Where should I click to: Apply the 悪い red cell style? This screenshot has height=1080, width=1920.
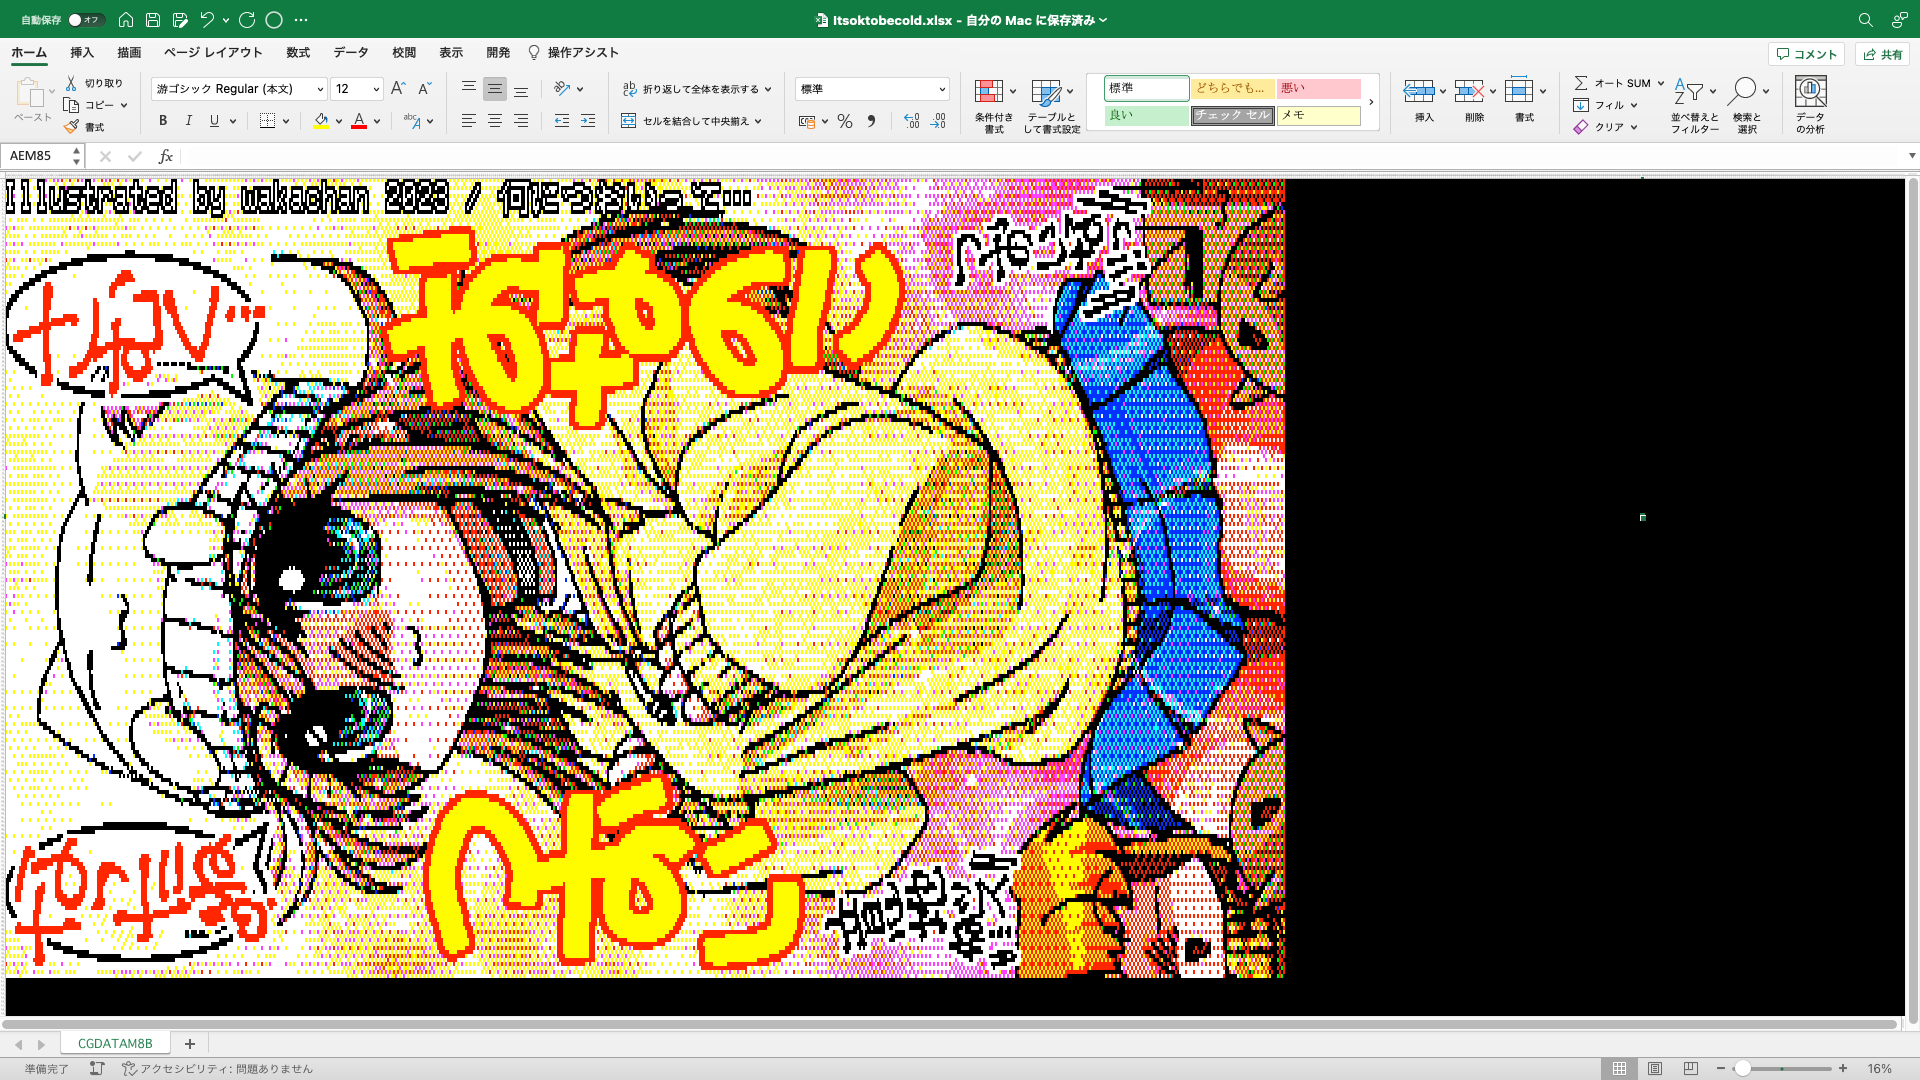1319,88
